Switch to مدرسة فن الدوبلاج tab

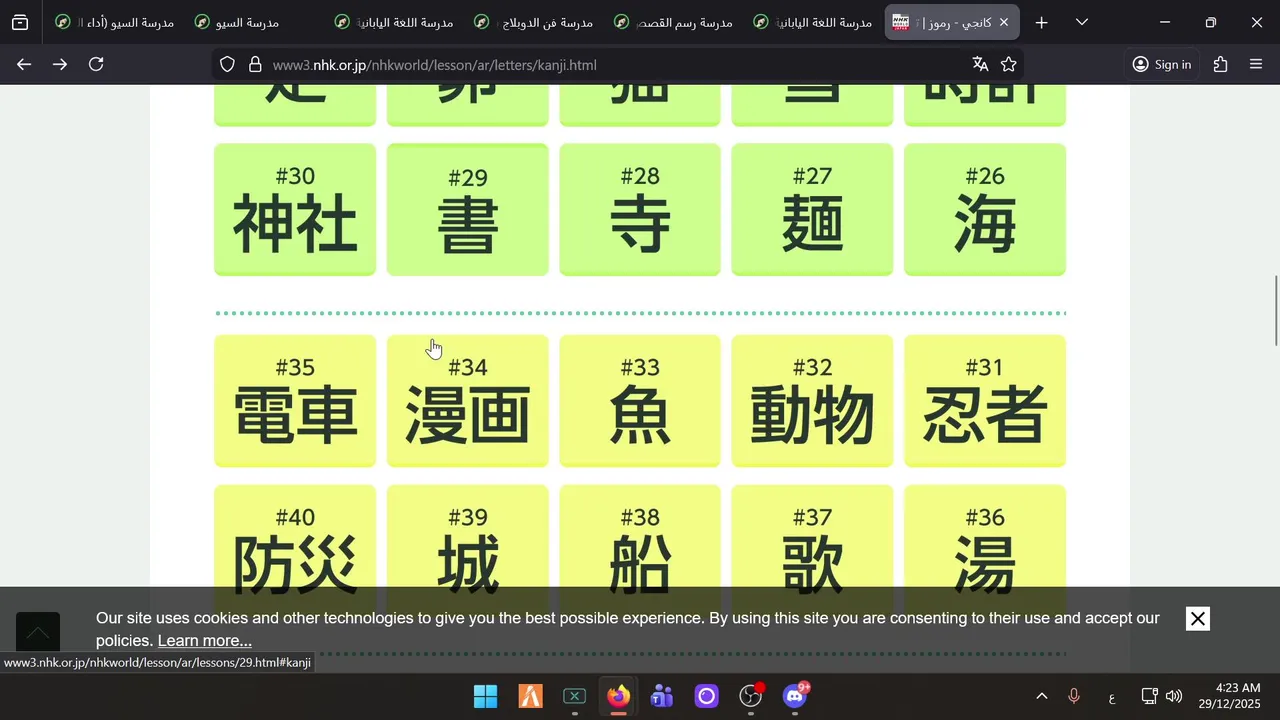click(x=535, y=22)
